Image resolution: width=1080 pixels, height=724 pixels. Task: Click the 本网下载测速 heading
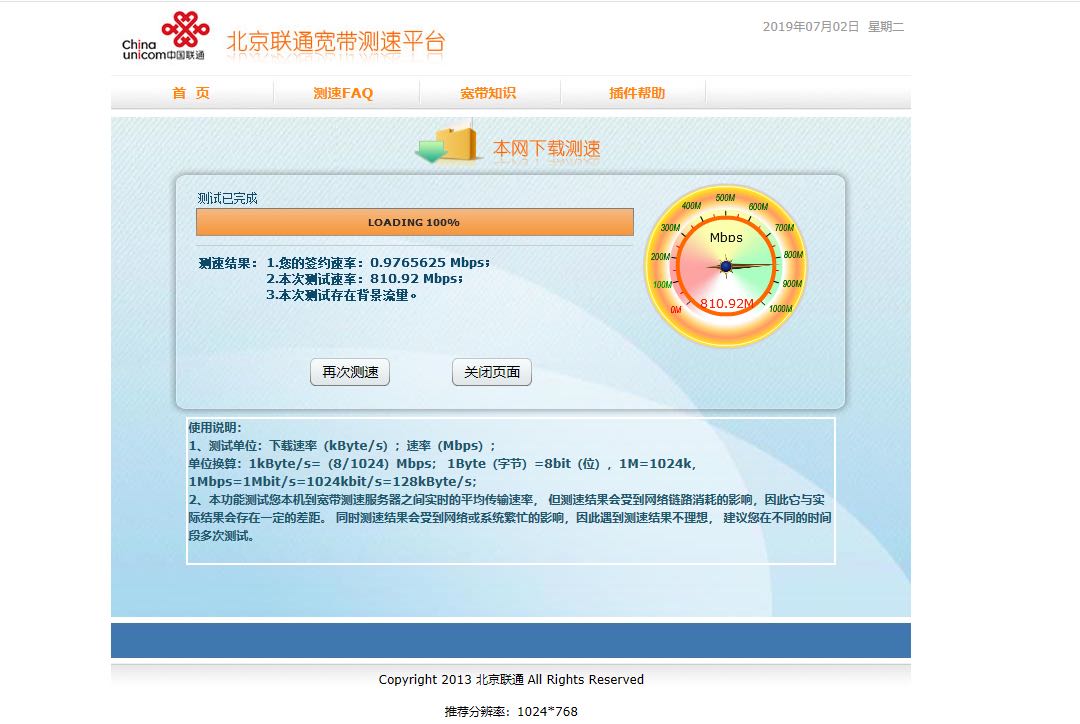(547, 148)
